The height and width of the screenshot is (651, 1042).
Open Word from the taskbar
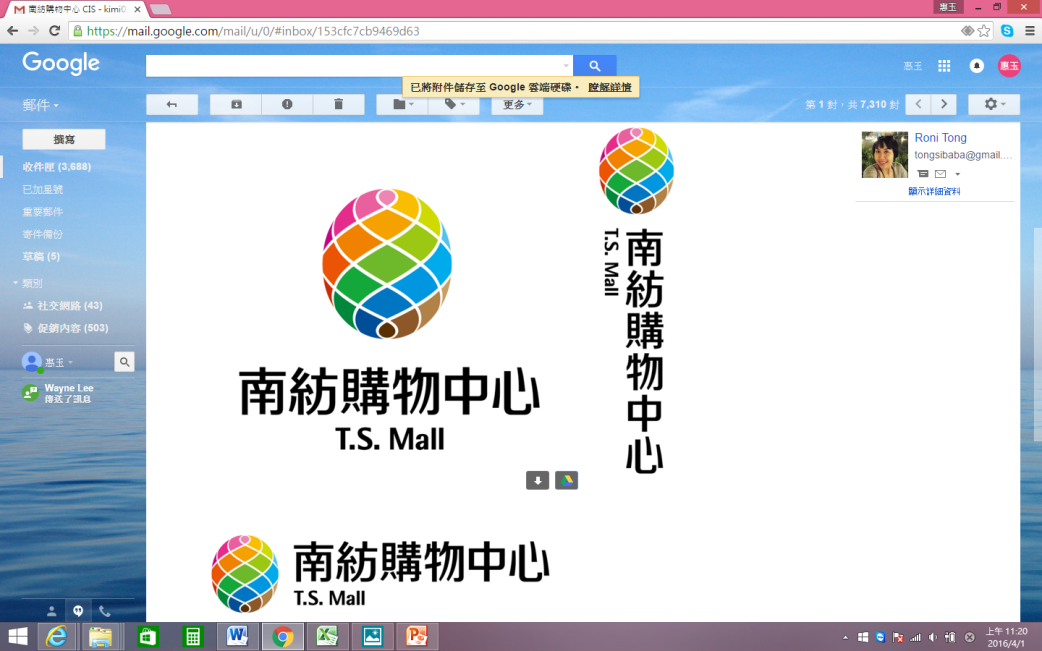click(237, 636)
